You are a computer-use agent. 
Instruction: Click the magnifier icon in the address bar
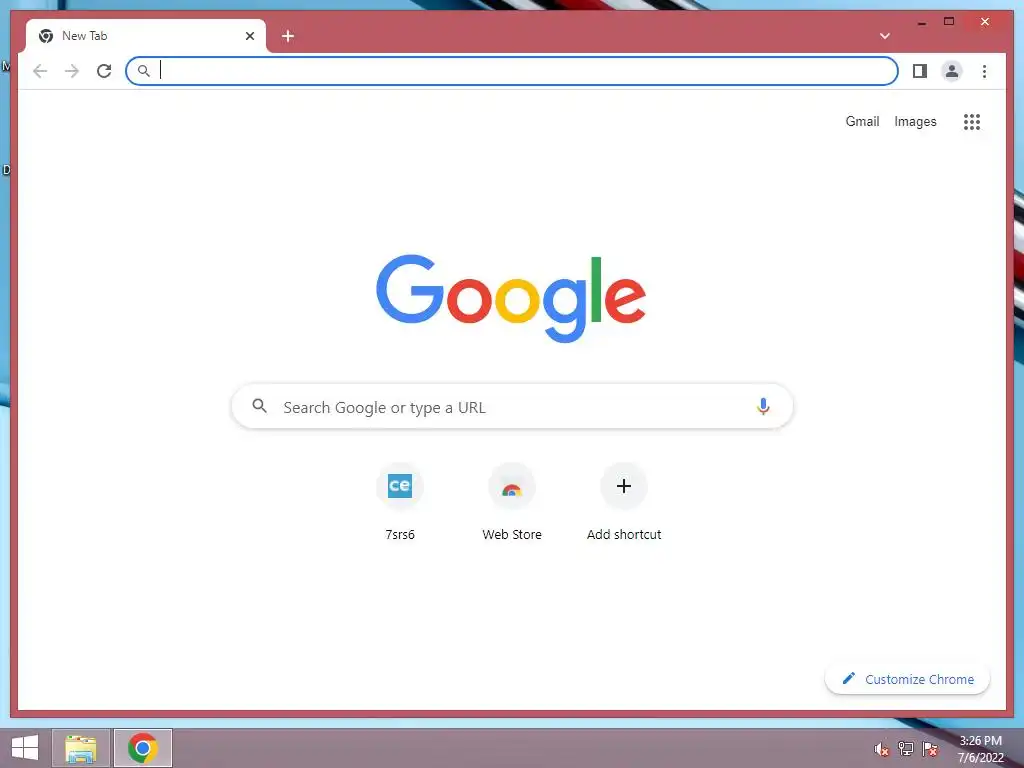pyautogui.click(x=144, y=71)
